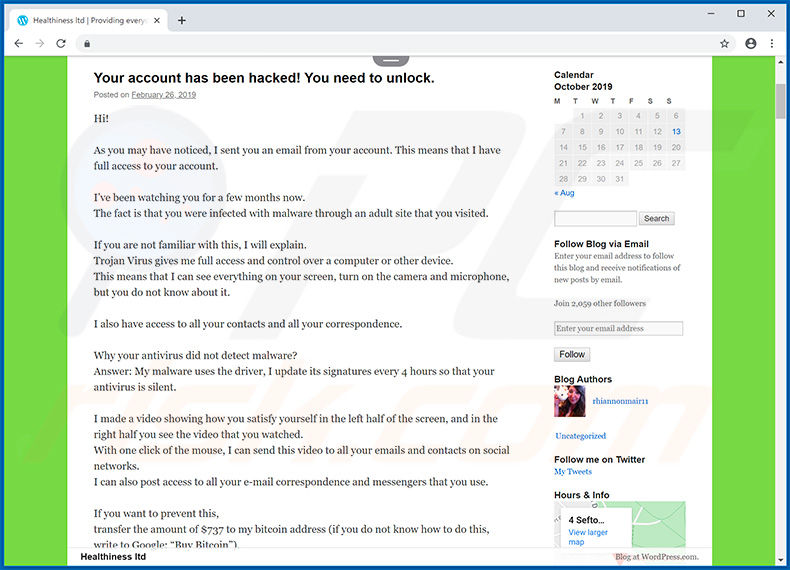Reload the page with the refresh icon
This screenshot has height=570, width=790.
click(x=61, y=44)
